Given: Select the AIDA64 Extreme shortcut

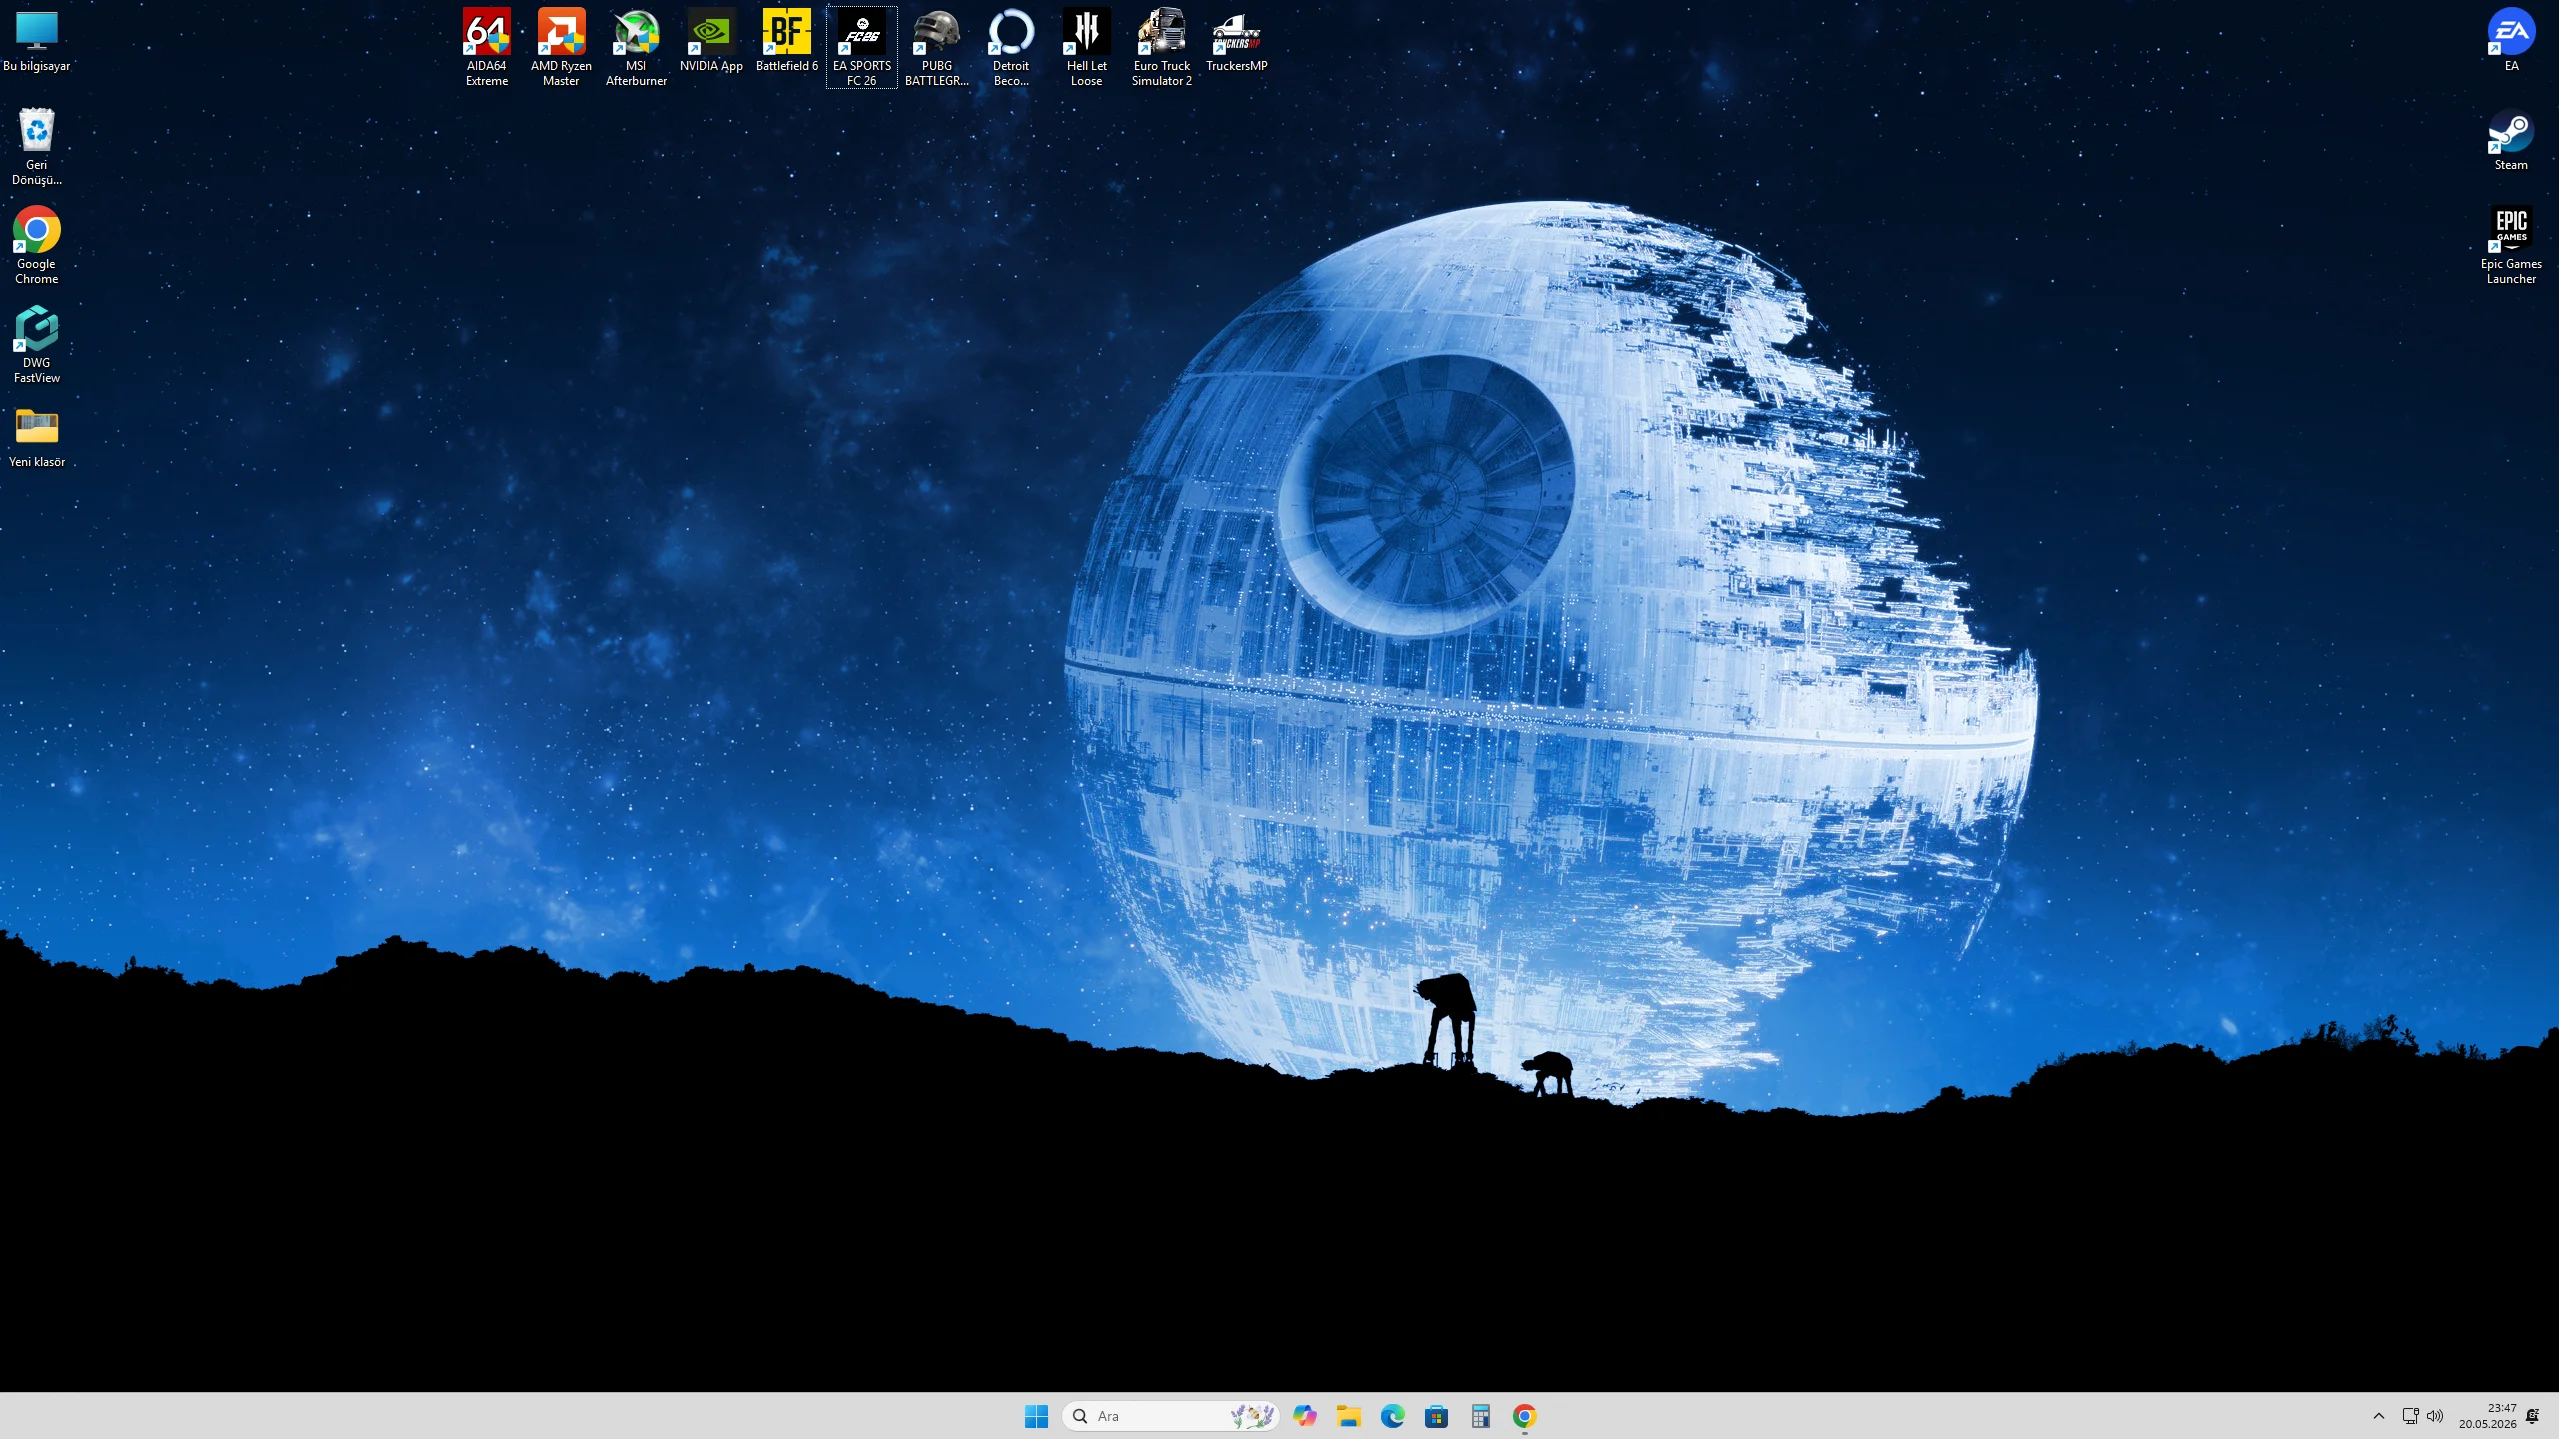Looking at the screenshot, I should pos(487,47).
